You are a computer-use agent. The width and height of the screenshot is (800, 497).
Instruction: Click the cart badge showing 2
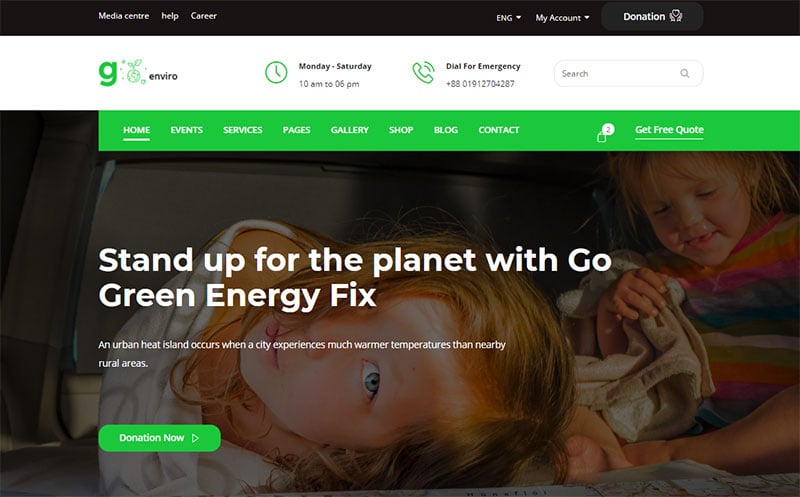click(608, 129)
